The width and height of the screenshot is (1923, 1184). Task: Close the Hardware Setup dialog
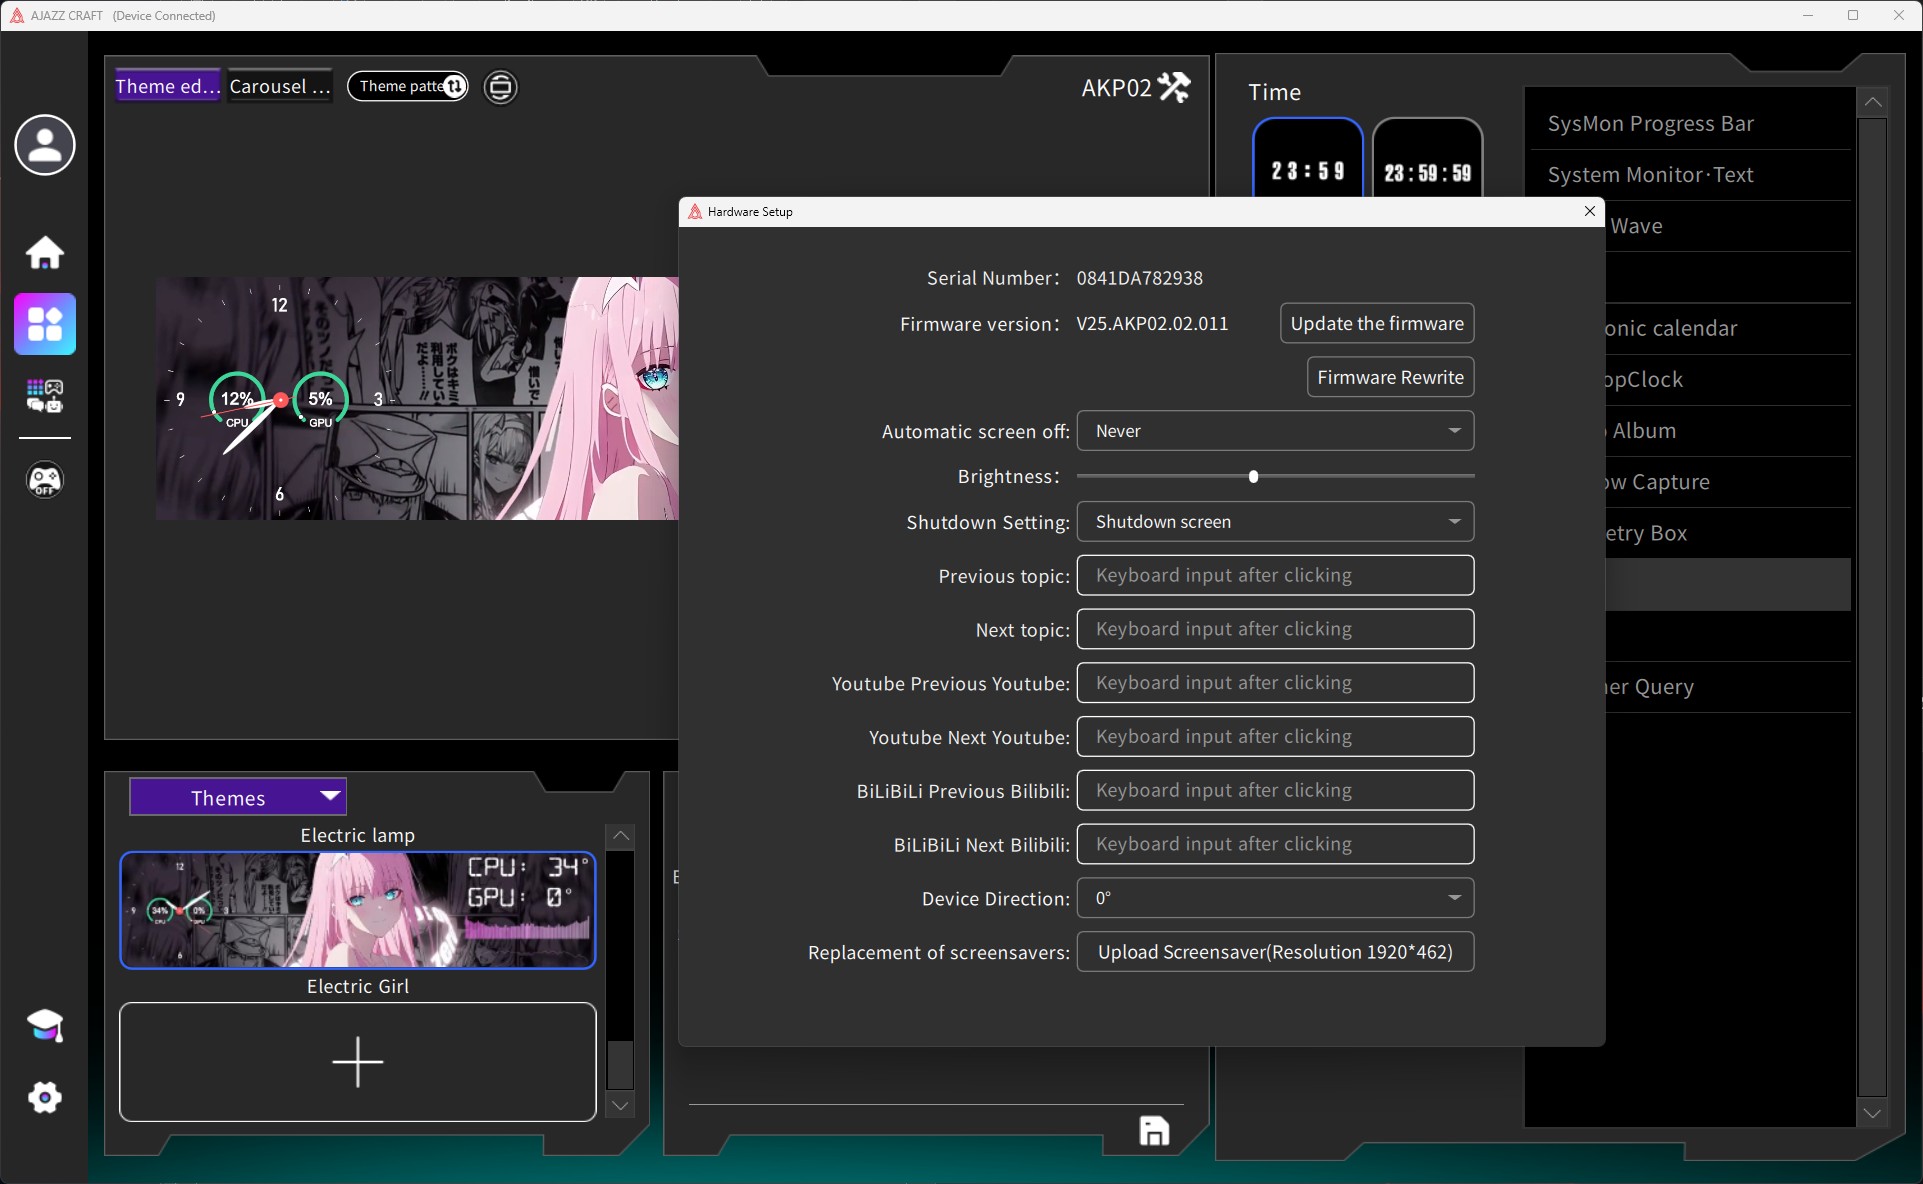pos(1590,211)
